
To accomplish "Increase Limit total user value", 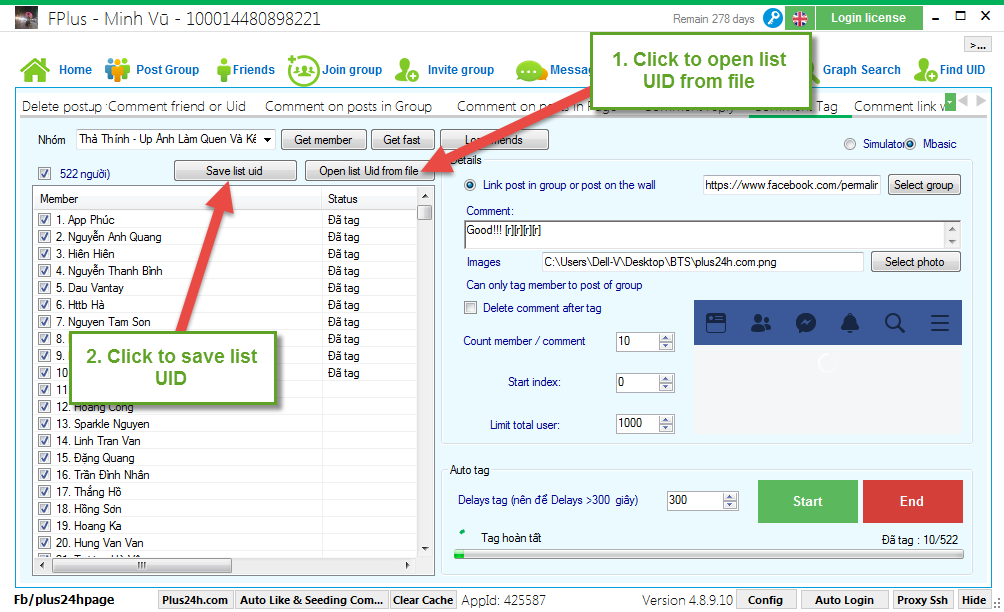I will point(666,419).
